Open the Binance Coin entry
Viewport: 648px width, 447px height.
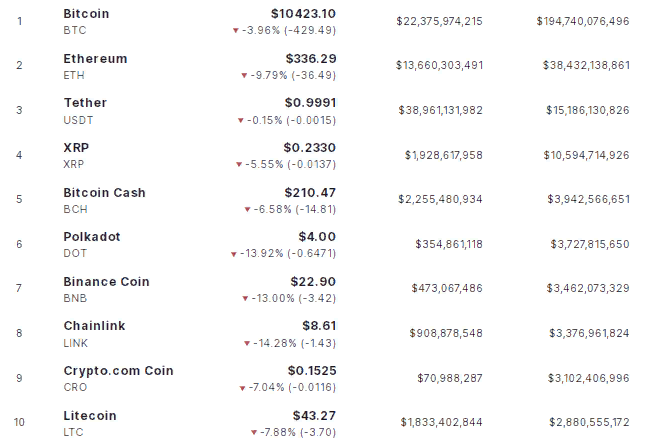click(106, 281)
